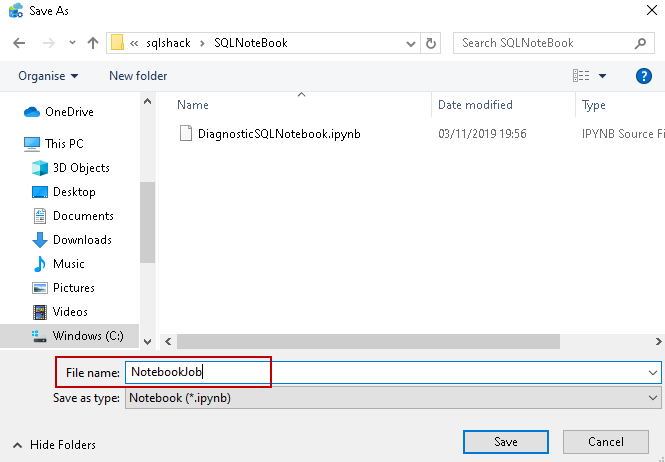
Task: Change the view layout icon
Action: click(581, 76)
